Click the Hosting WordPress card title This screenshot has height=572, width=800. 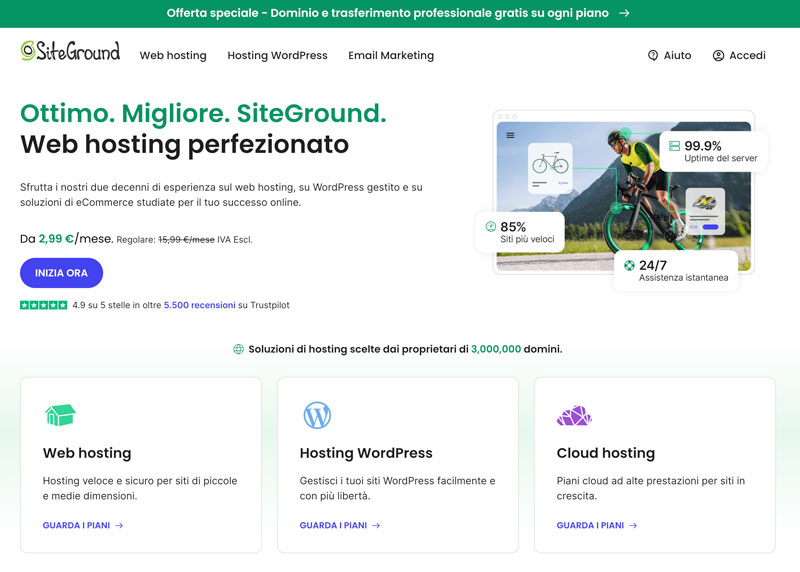point(366,453)
